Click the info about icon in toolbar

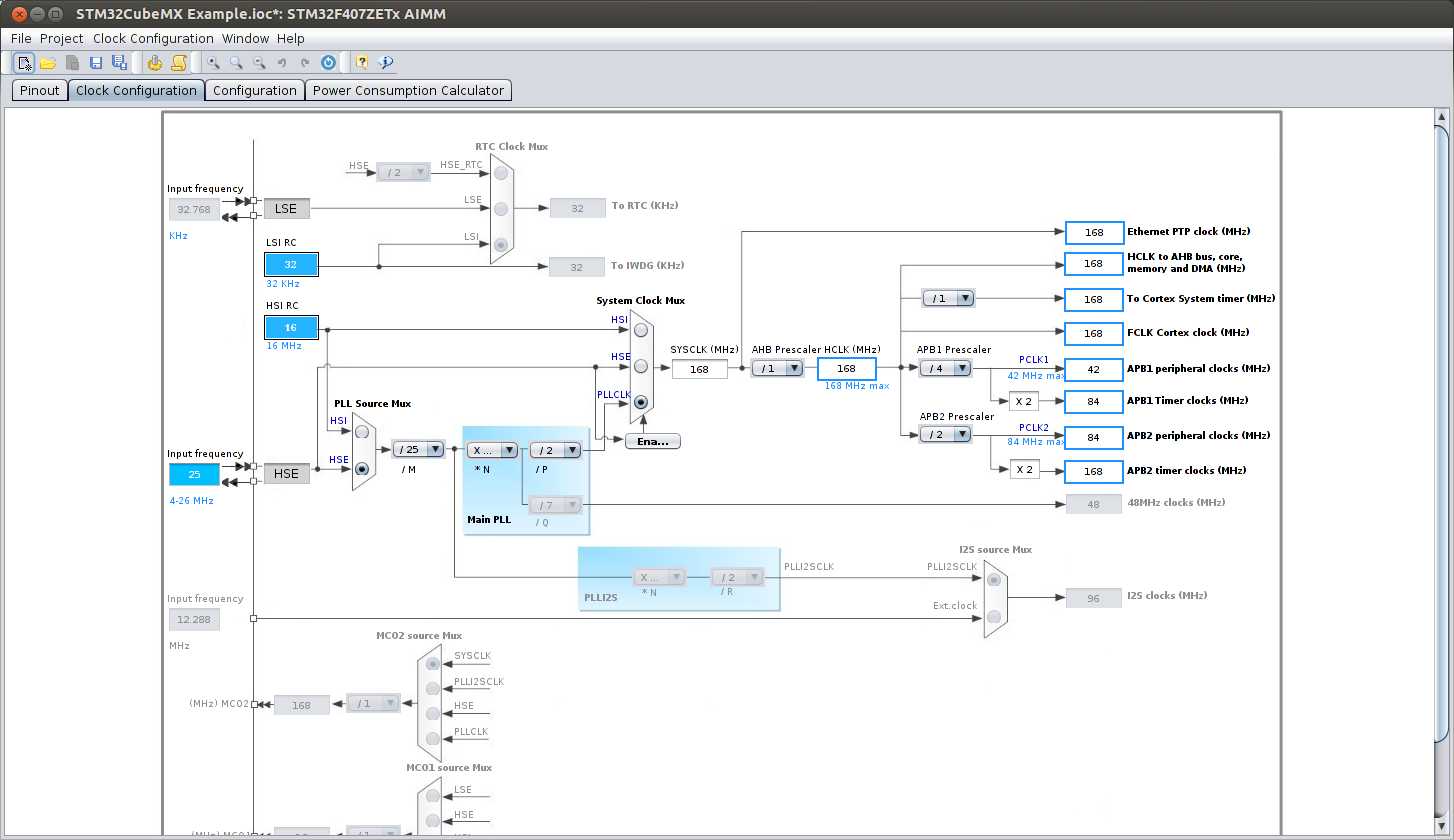tap(387, 63)
